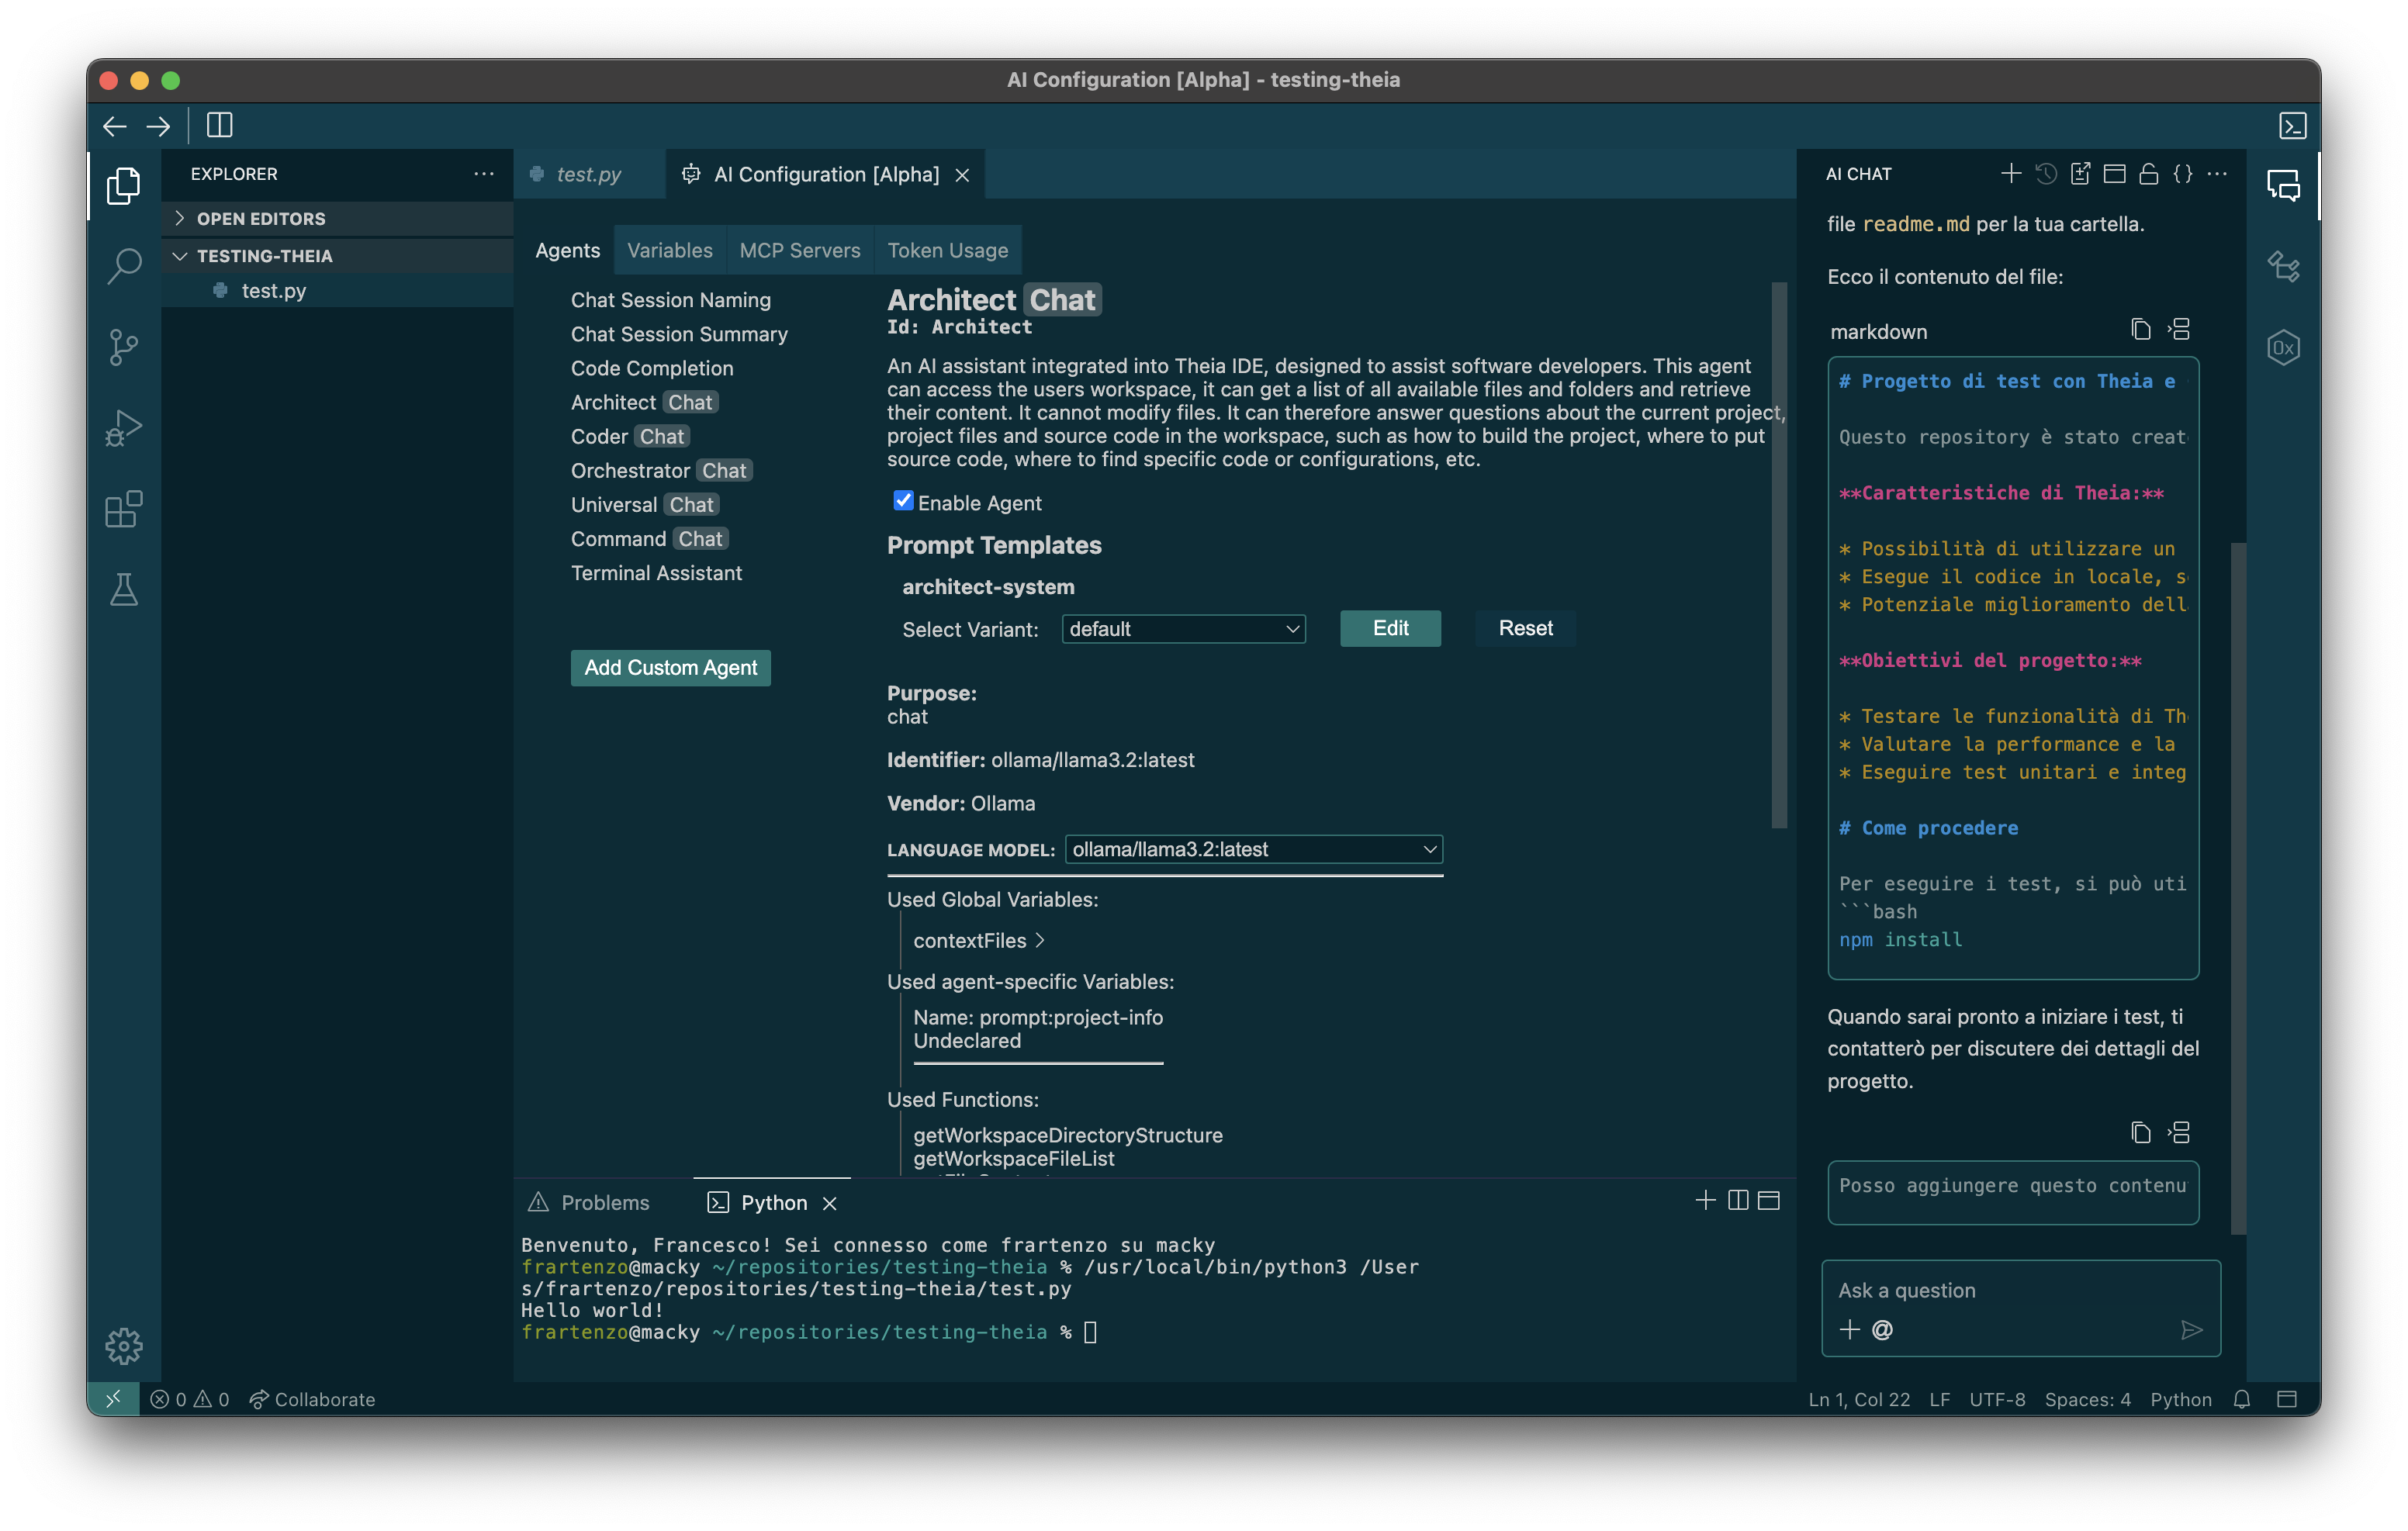Click the curly braces icon in AI Chat
Screen dimensions: 2408x1531
(x=2183, y=174)
